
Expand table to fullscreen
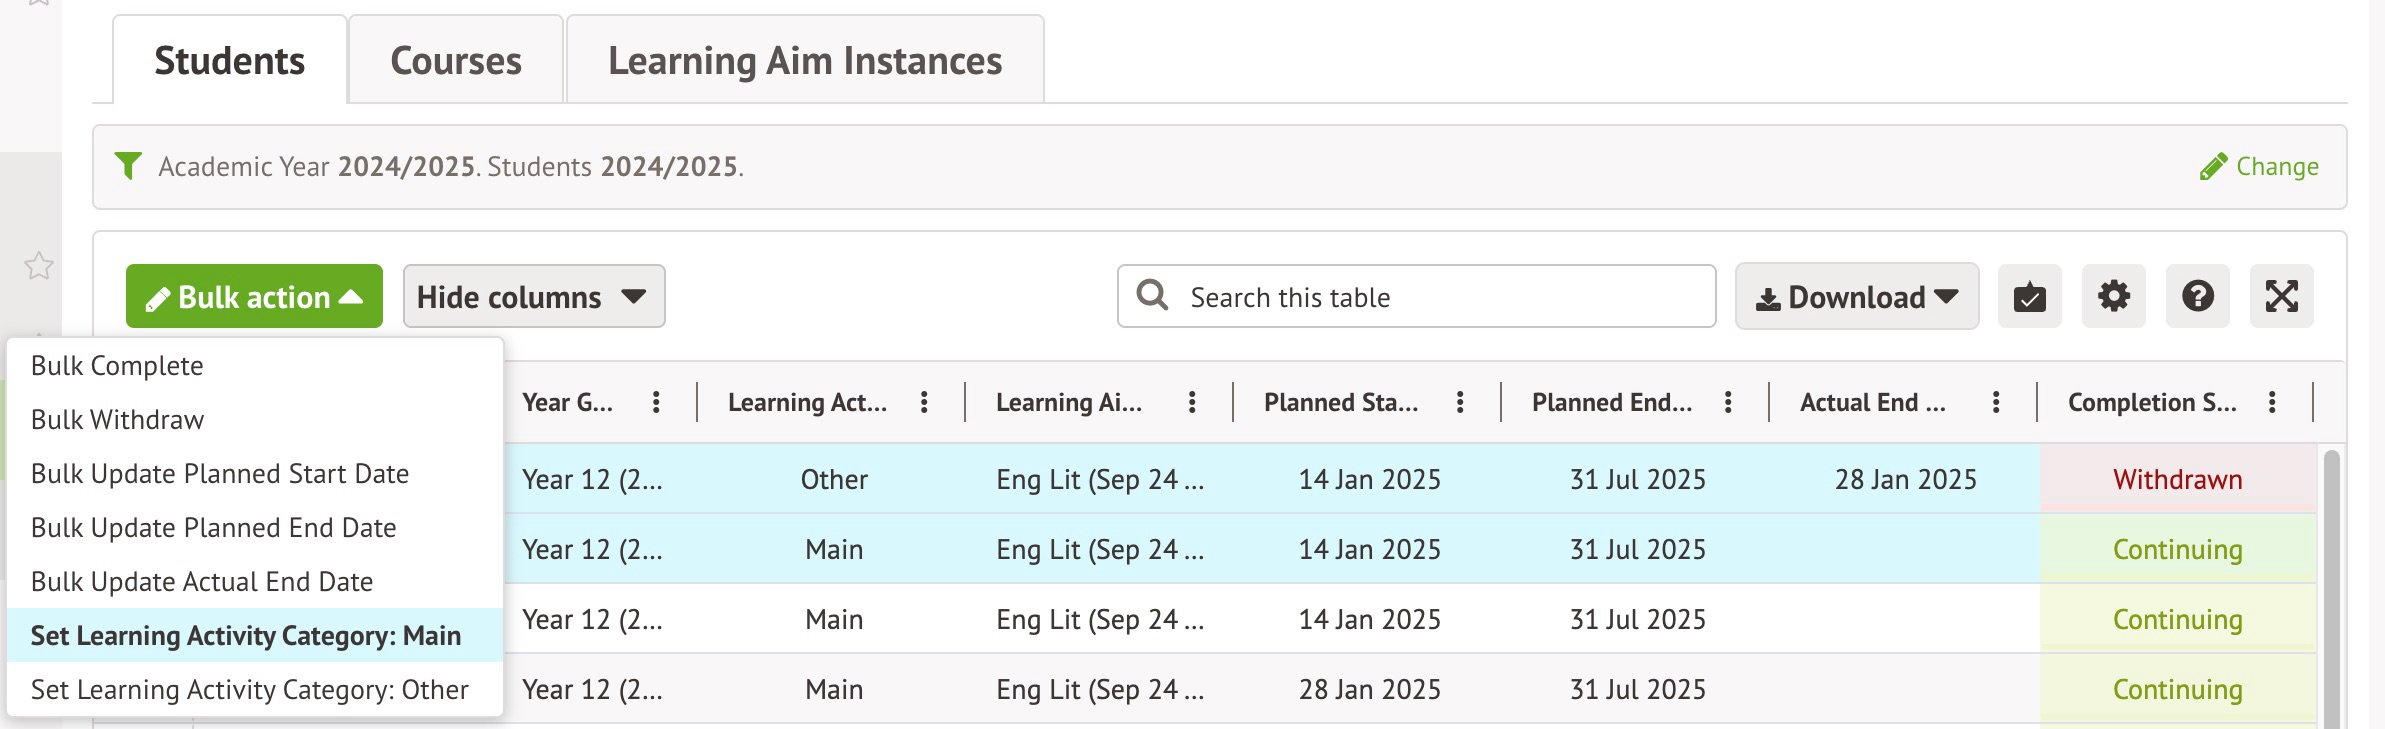[x=2281, y=297]
